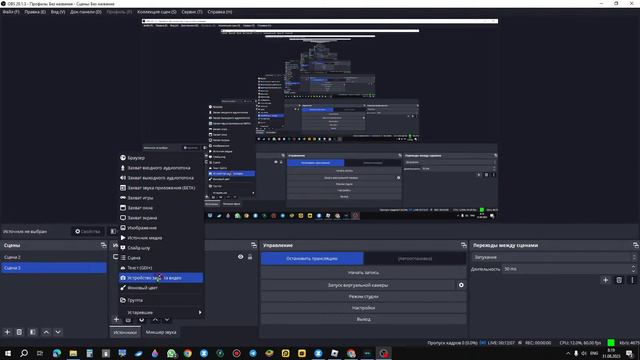Undock the Источники panel via its header icon
640x360 pixels.
pyautogui.click(x=254, y=245)
